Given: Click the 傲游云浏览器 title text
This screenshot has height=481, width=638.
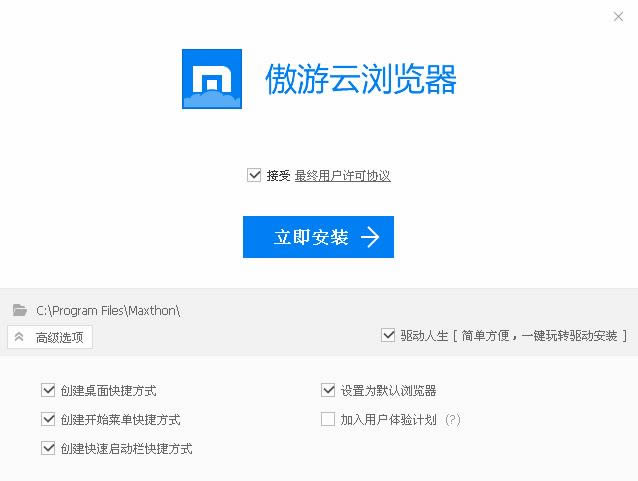Looking at the screenshot, I should (361, 79).
